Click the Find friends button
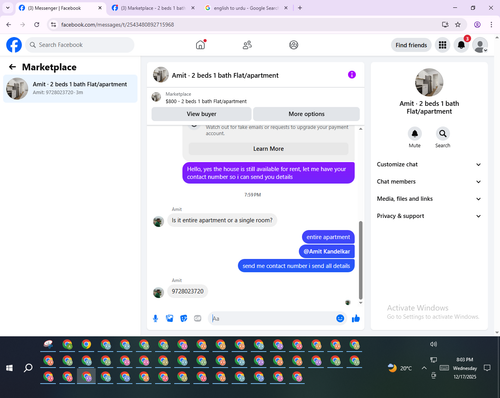This screenshot has width=500, height=398. coord(411,45)
